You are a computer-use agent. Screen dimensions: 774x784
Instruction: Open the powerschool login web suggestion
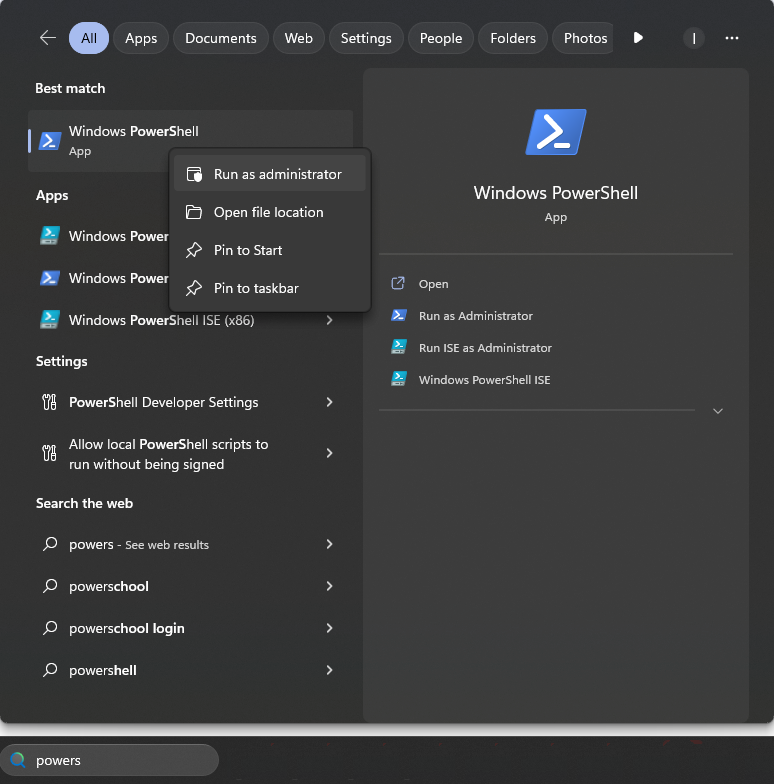[x=190, y=628]
